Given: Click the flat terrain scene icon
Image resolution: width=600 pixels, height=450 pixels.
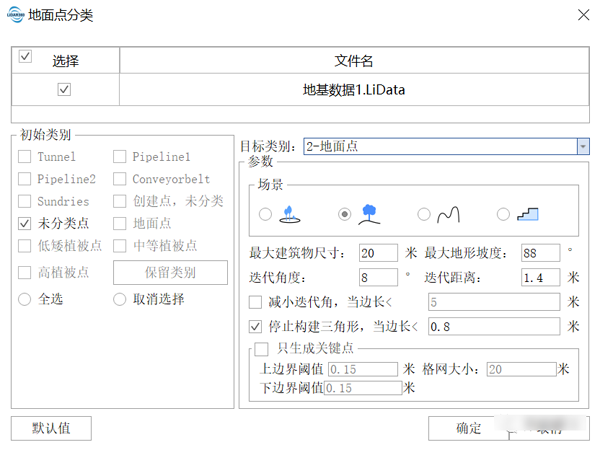Looking at the screenshot, I should [x=293, y=213].
